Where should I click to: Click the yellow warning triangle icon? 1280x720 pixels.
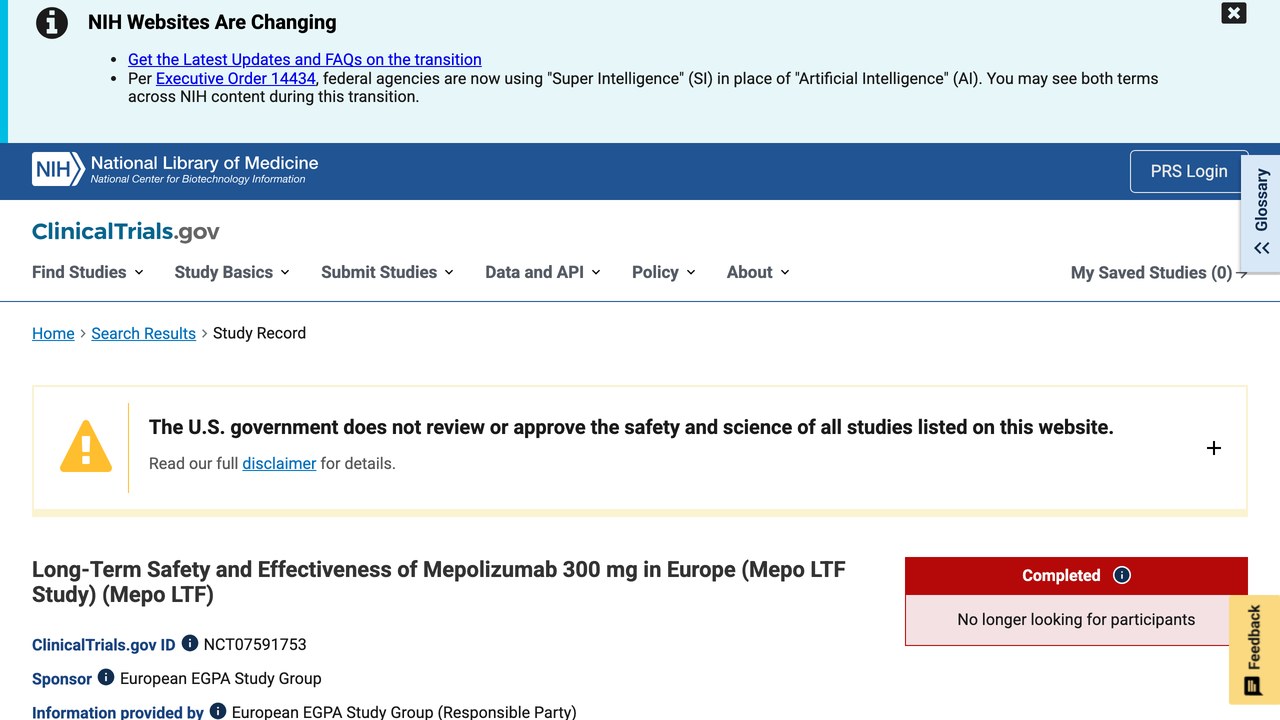point(86,446)
